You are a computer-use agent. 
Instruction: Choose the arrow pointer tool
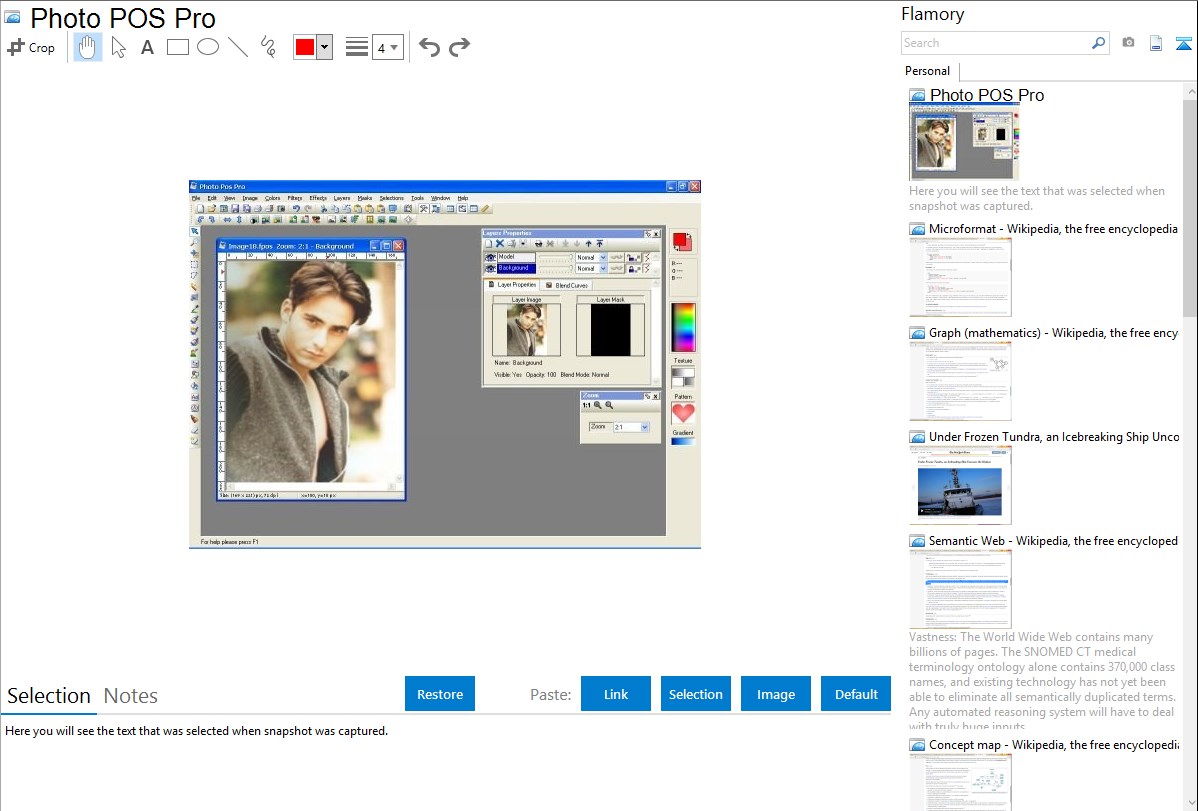click(118, 47)
